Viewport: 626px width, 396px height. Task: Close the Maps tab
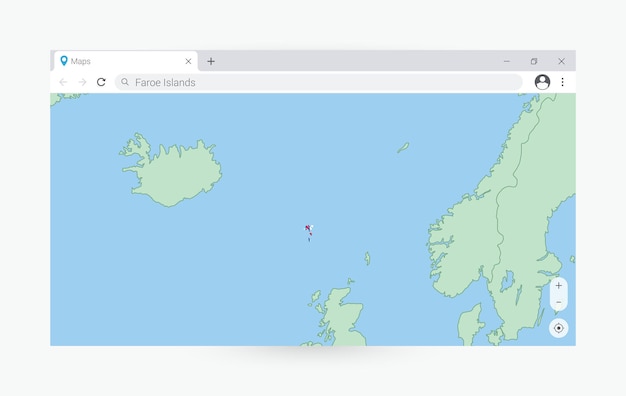tap(188, 61)
